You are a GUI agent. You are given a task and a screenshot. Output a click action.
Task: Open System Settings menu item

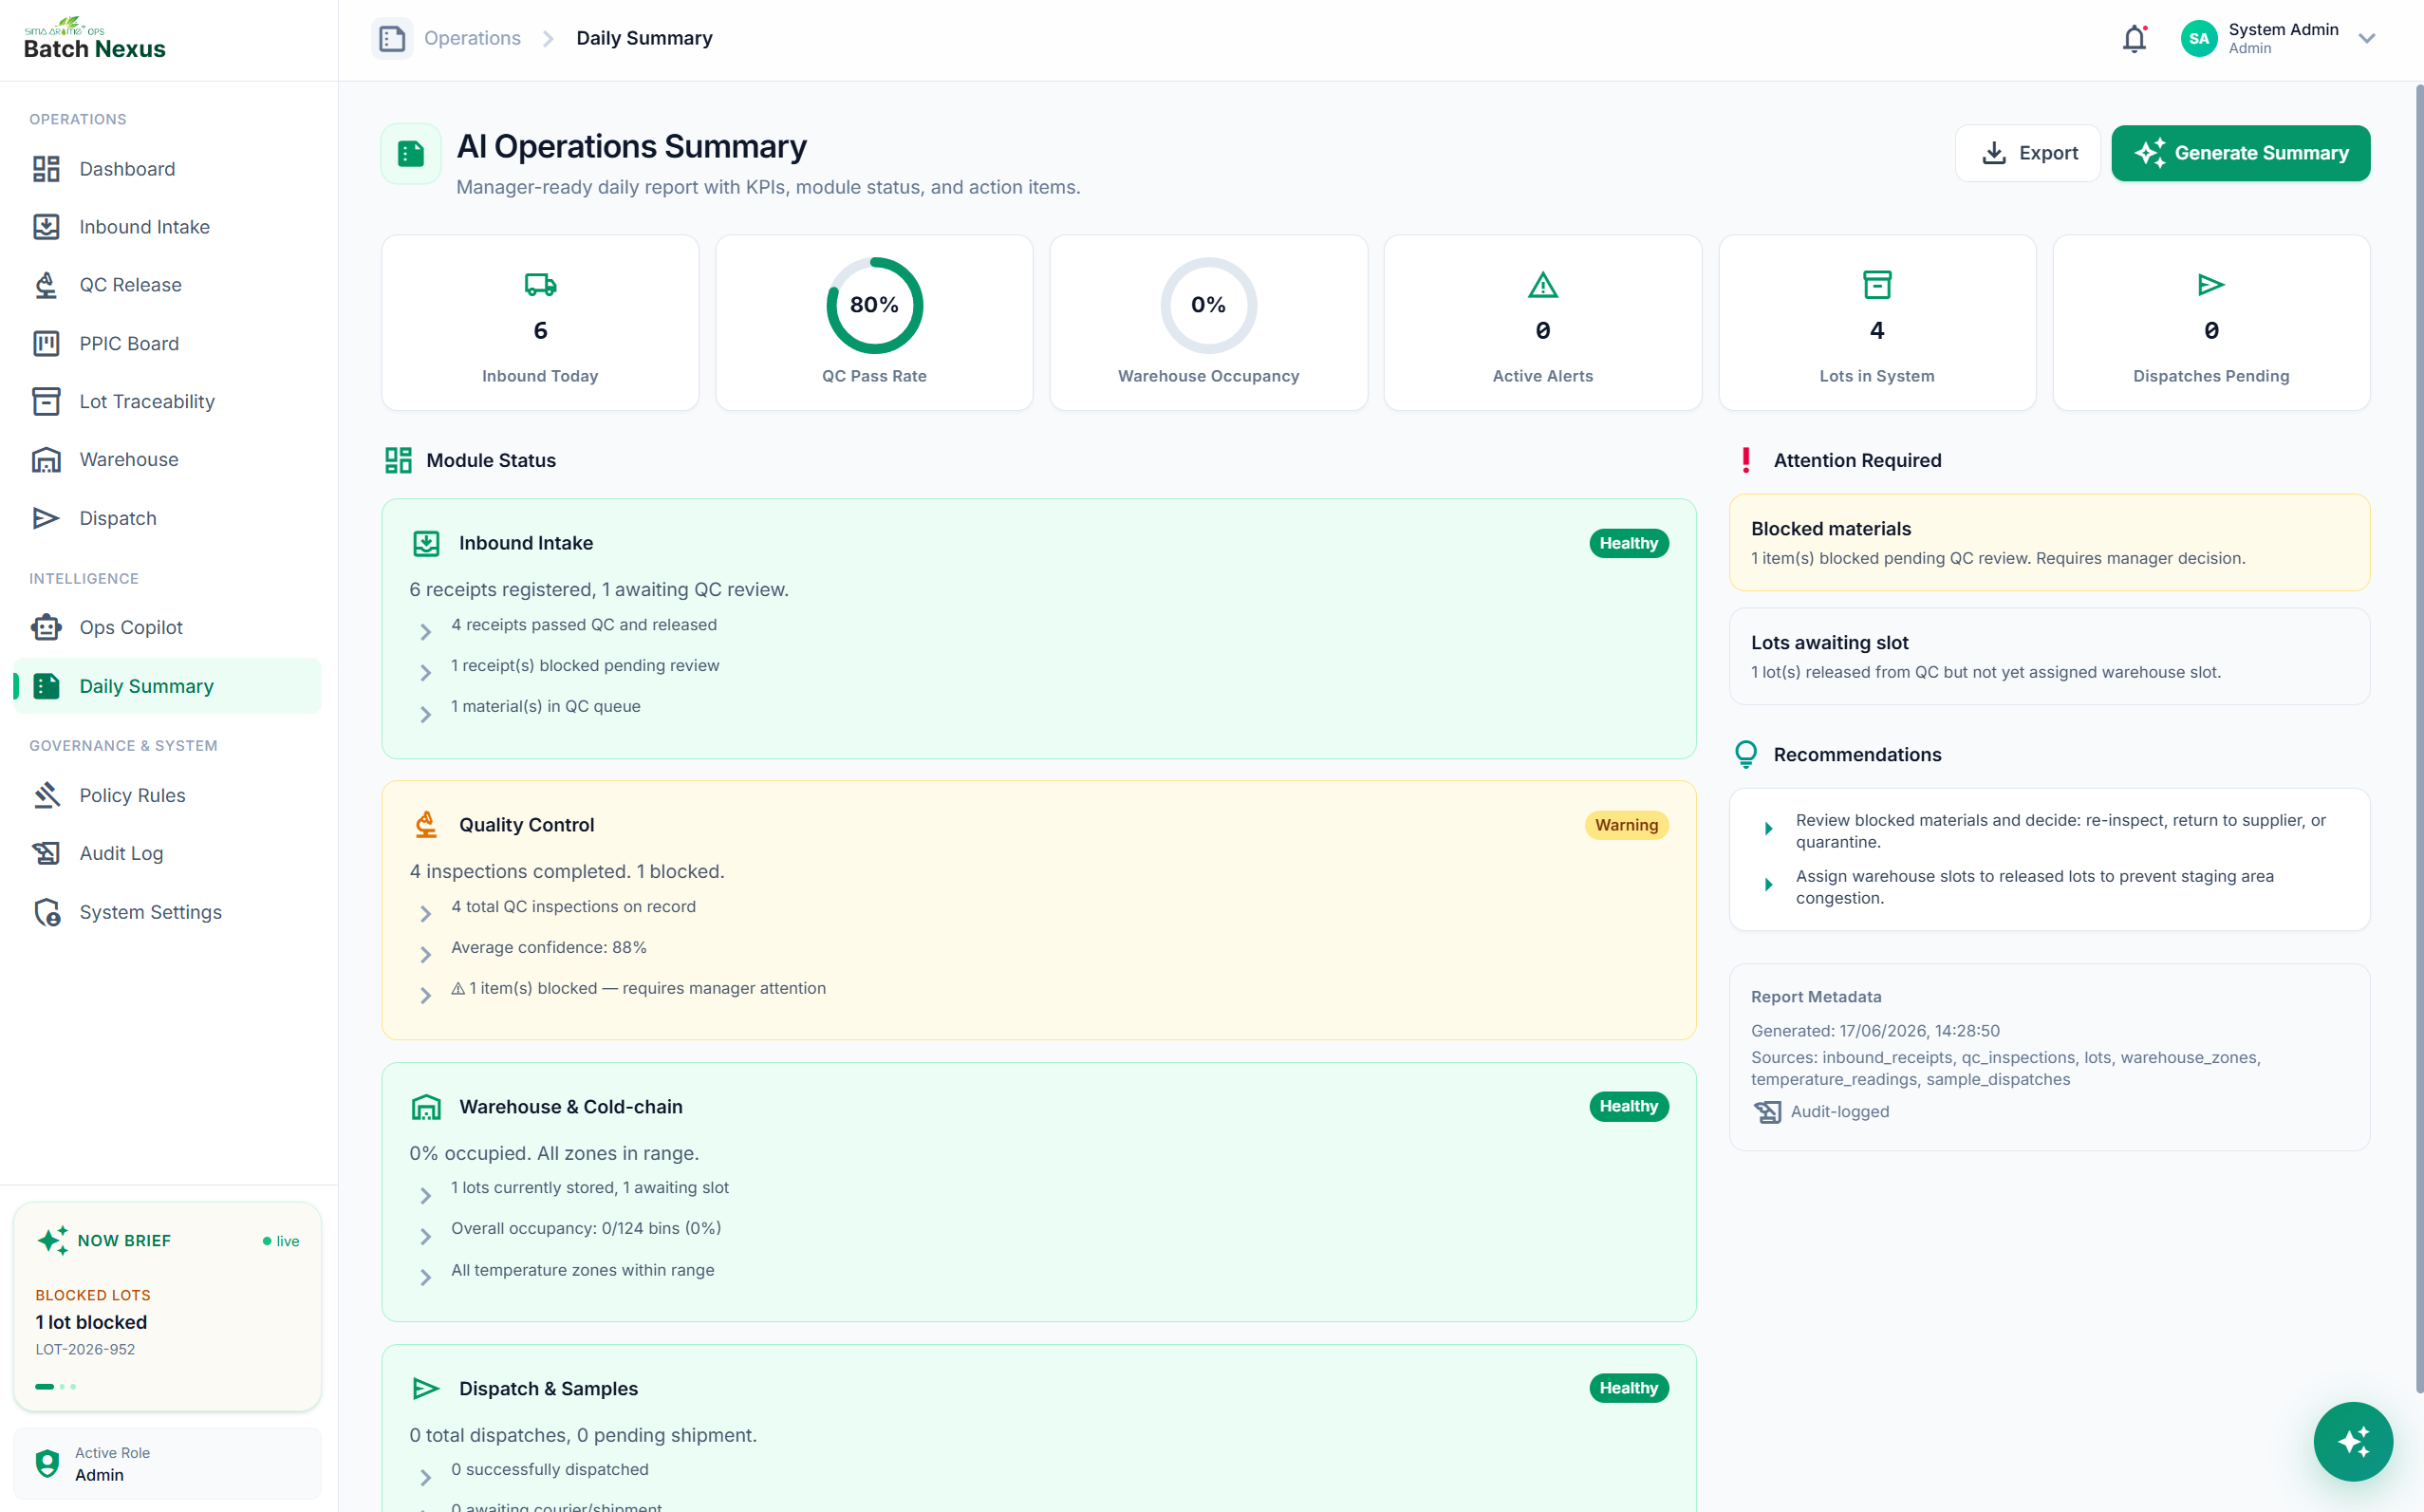[x=167, y=912]
